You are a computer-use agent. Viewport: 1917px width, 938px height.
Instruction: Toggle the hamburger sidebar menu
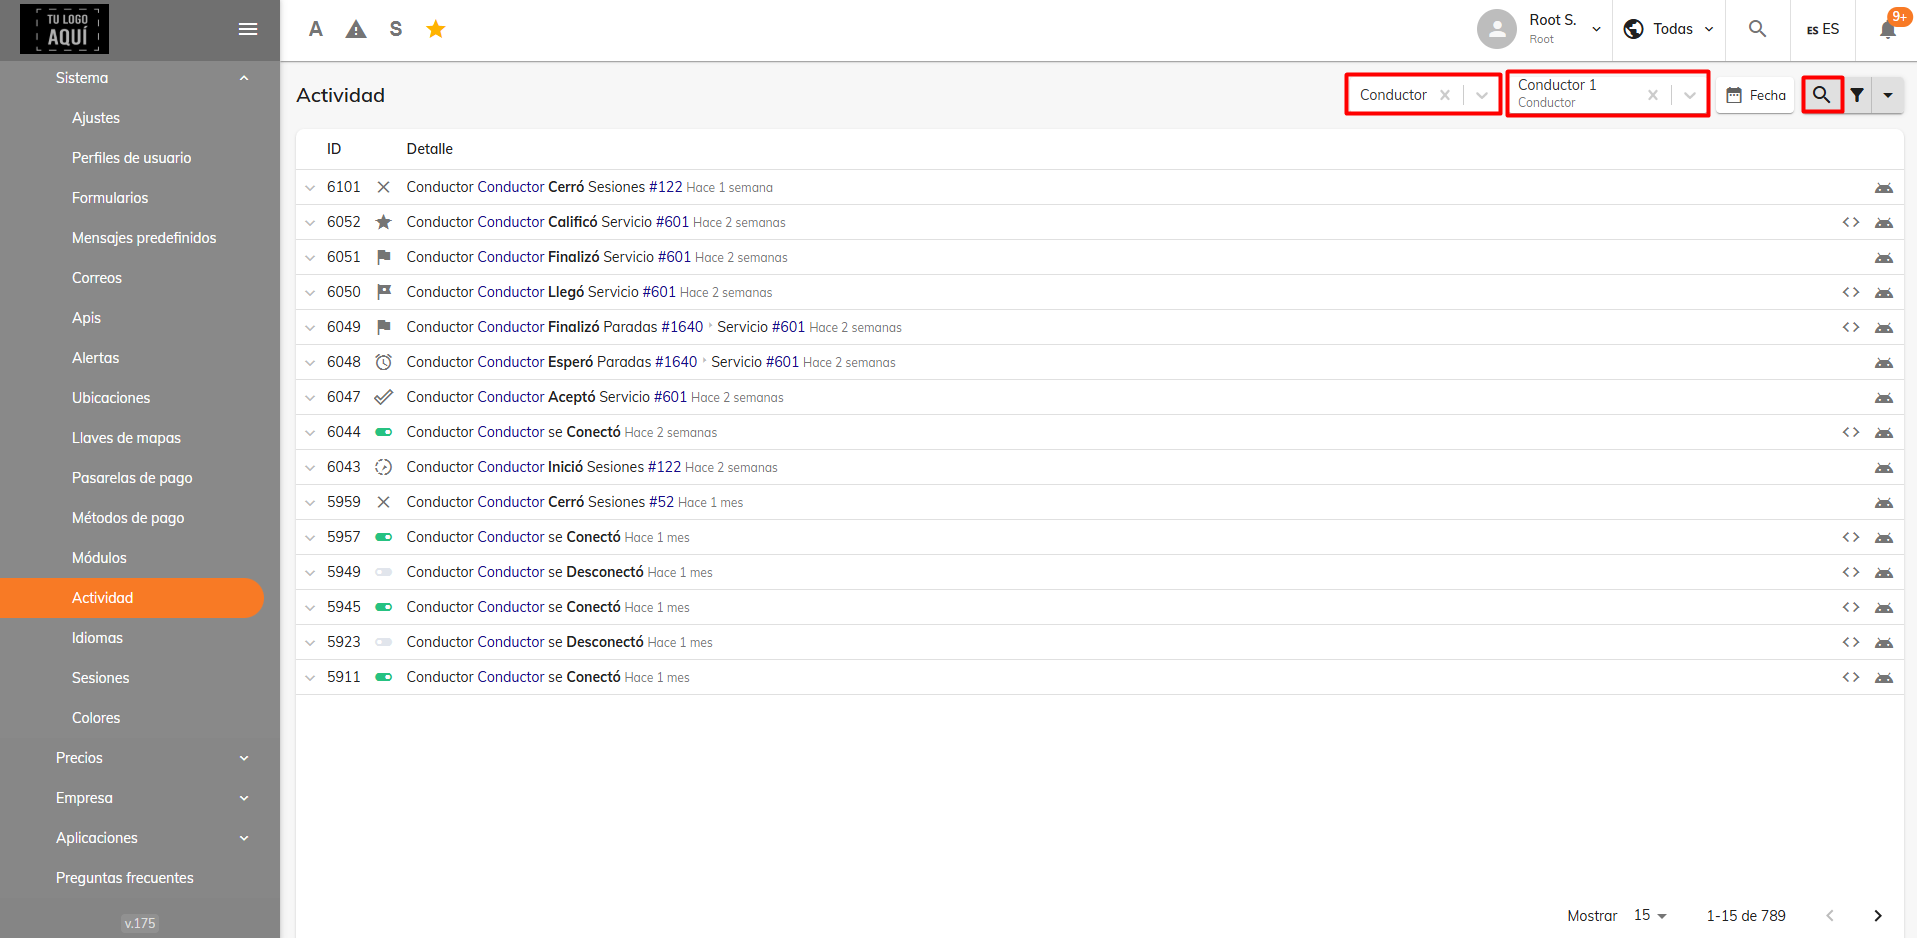tap(248, 29)
